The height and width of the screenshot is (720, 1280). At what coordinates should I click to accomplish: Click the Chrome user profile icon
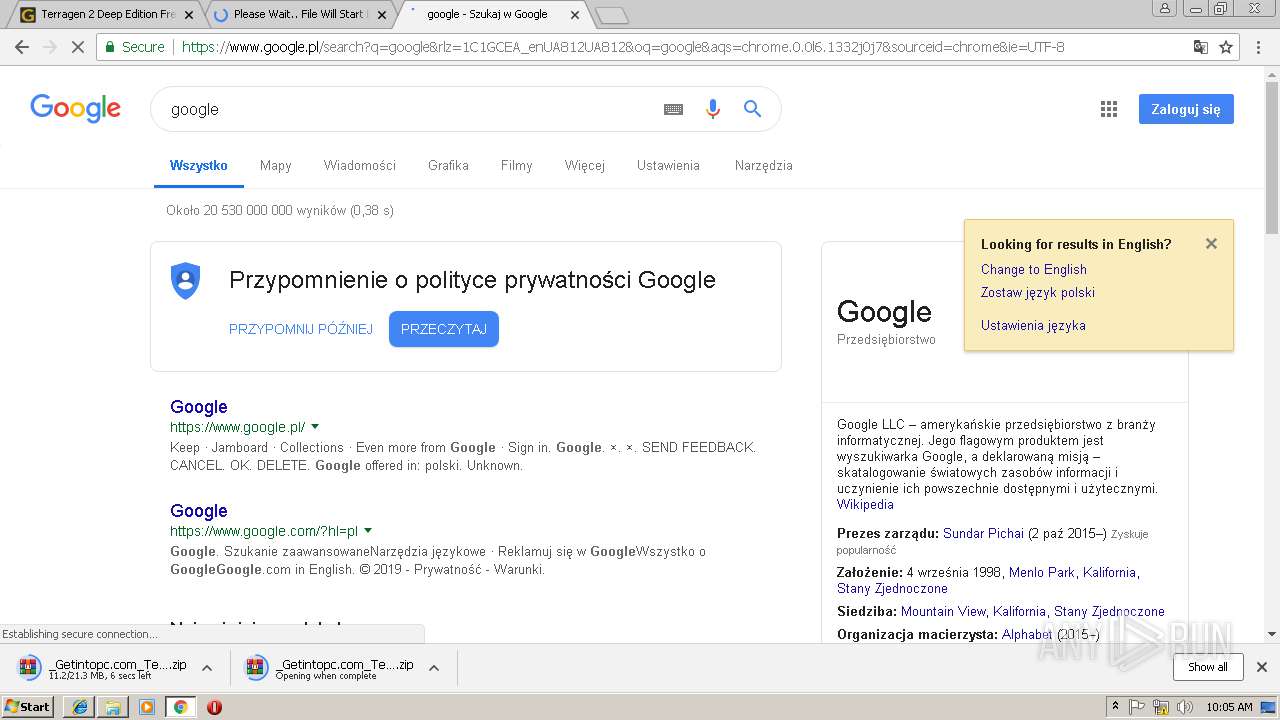click(1165, 9)
